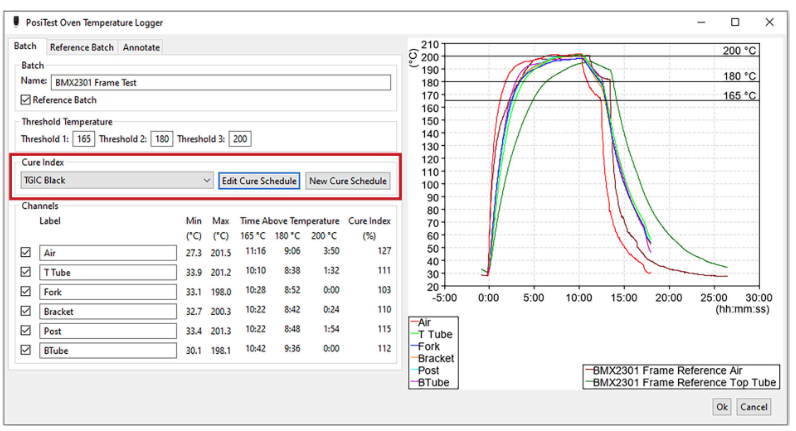Image resolution: width=796 pixels, height=431 pixels.
Task: Click the Cancel button
Action: click(x=753, y=407)
